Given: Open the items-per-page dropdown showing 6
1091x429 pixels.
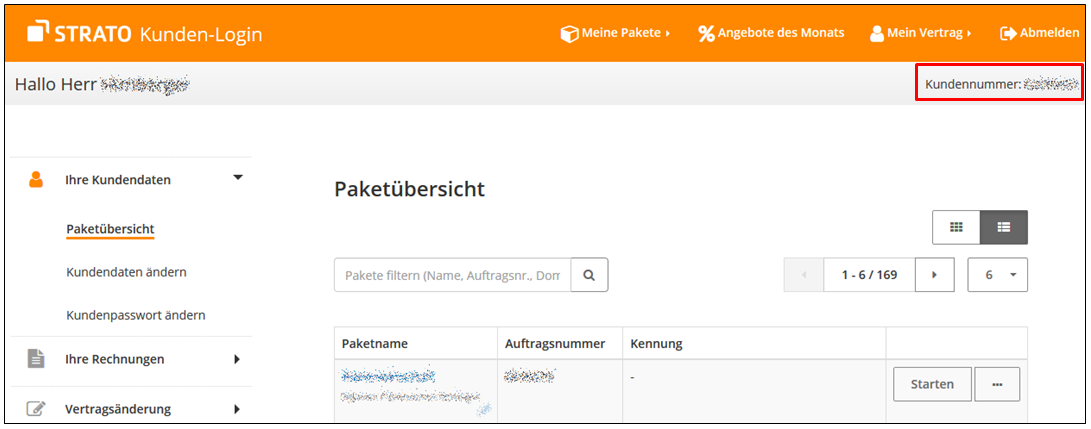Looking at the screenshot, I should coord(998,275).
